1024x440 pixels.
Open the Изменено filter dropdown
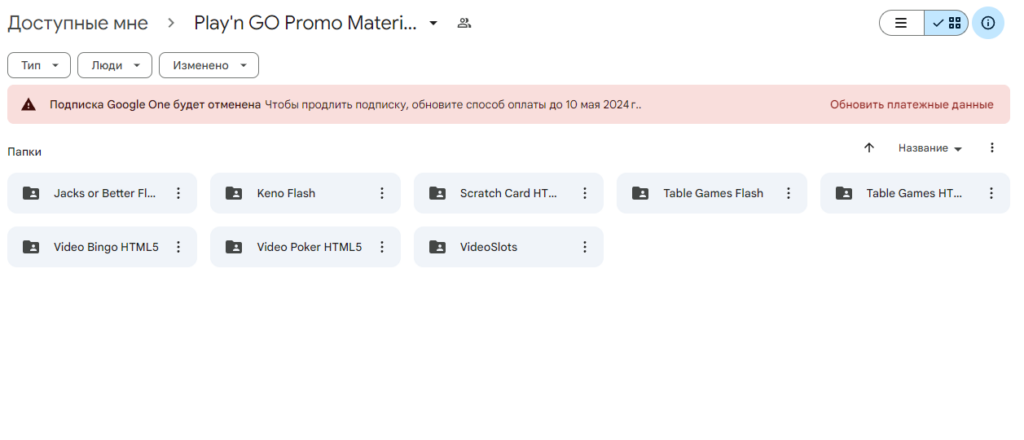click(x=208, y=65)
